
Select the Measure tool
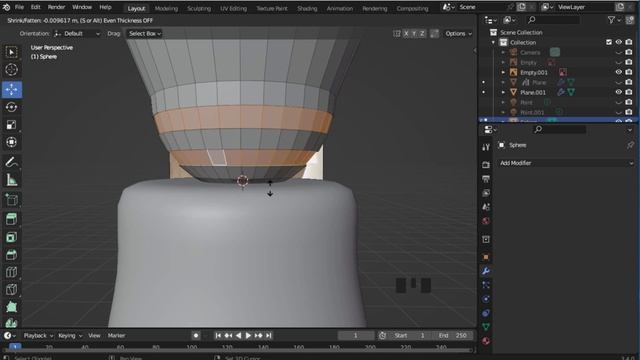(11, 180)
